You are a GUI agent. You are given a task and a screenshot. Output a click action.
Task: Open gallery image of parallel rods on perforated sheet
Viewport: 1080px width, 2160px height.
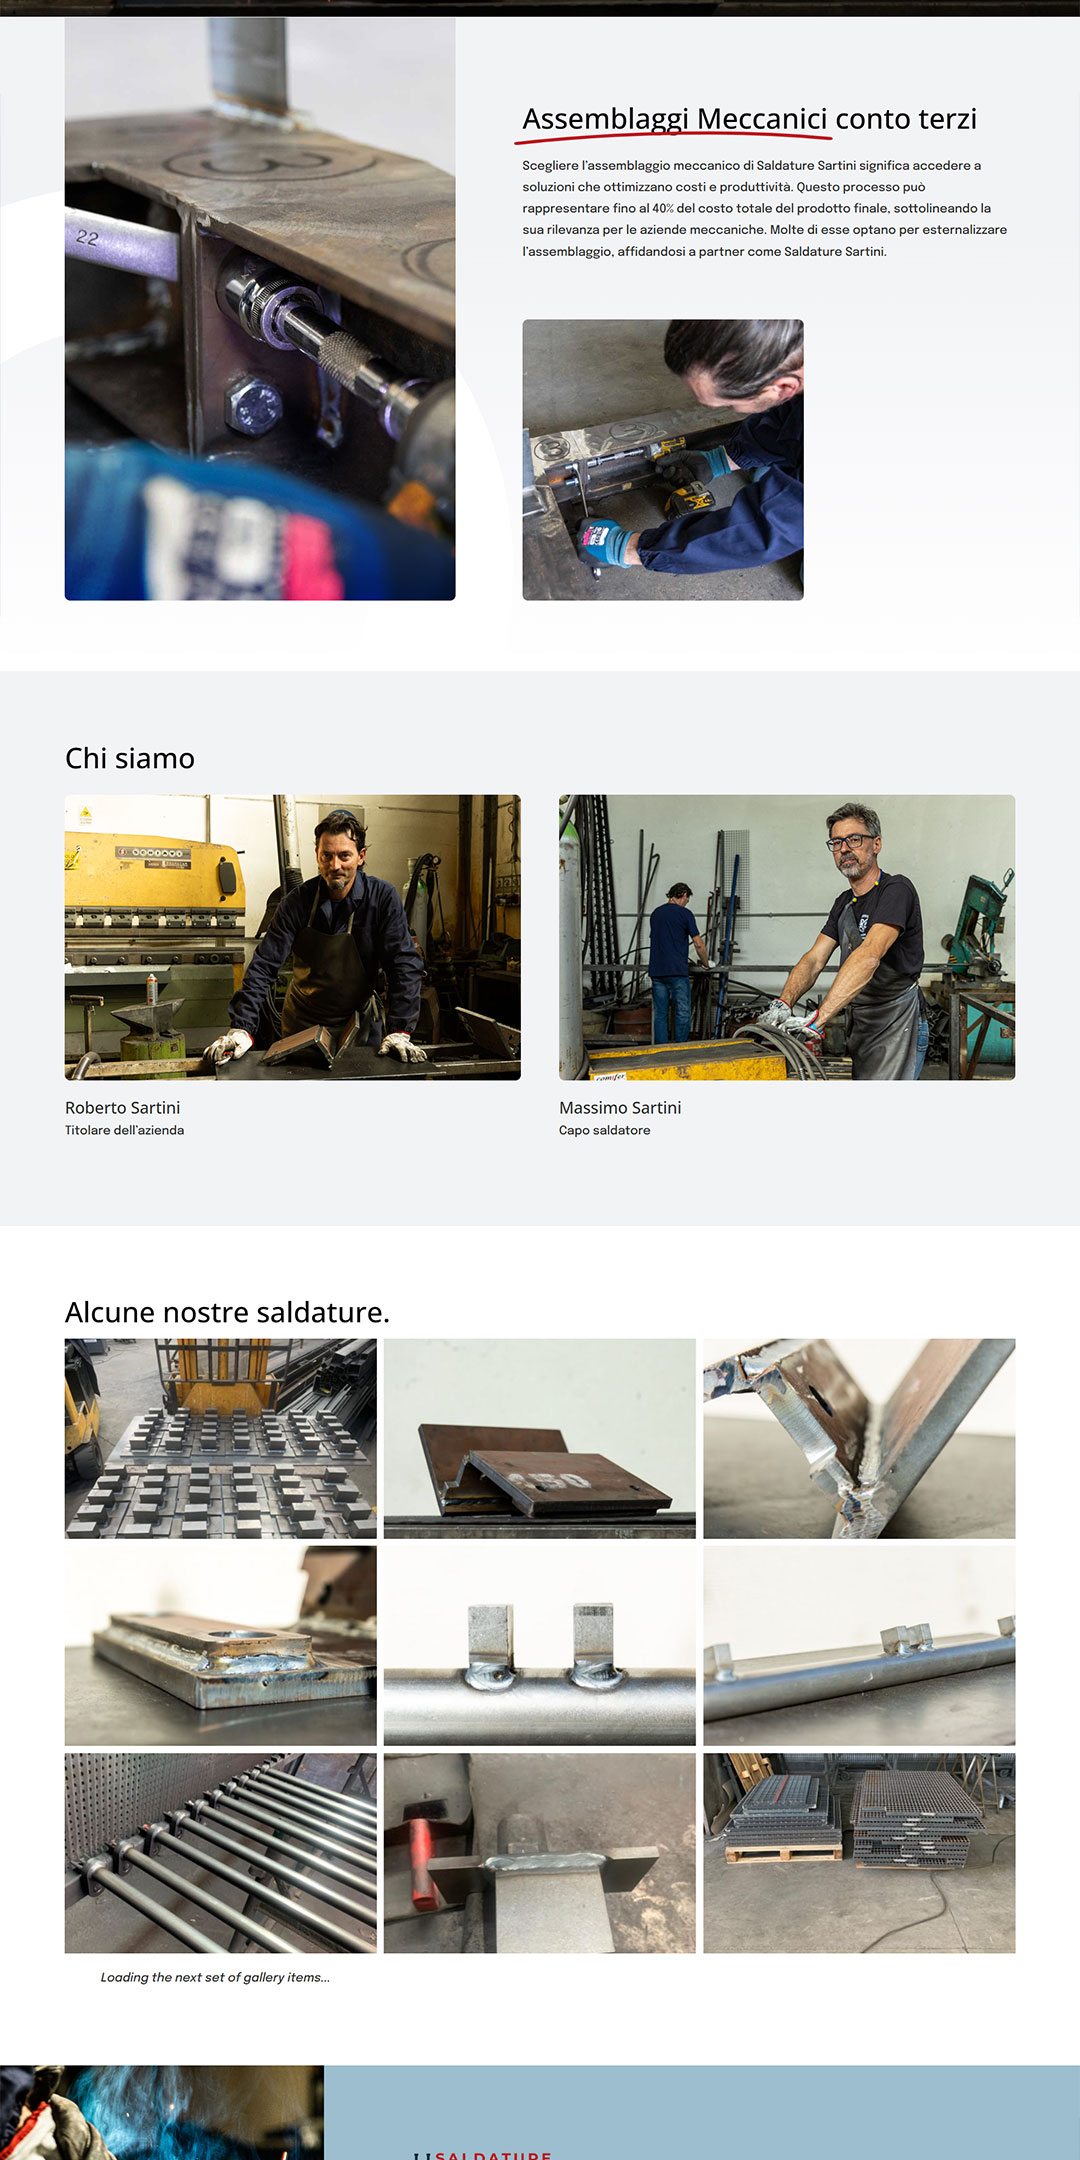pos(221,1853)
